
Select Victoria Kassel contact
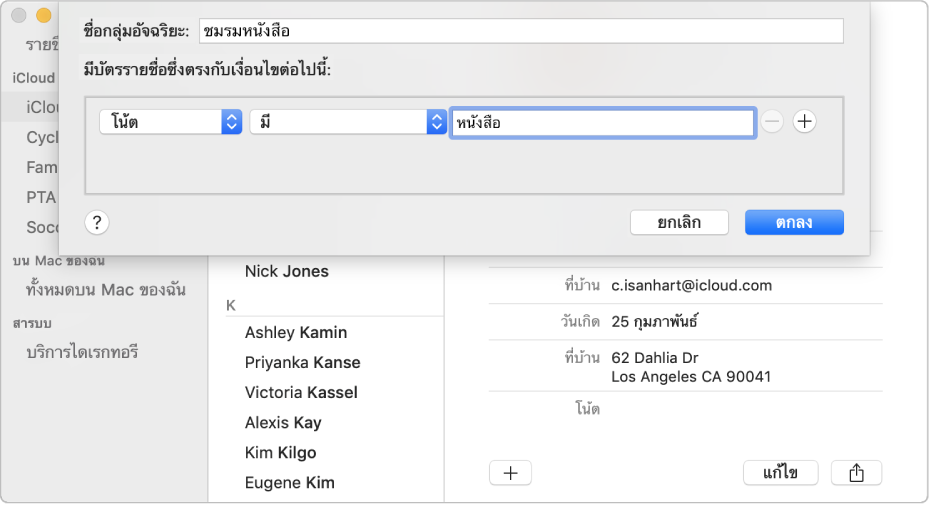point(301,393)
